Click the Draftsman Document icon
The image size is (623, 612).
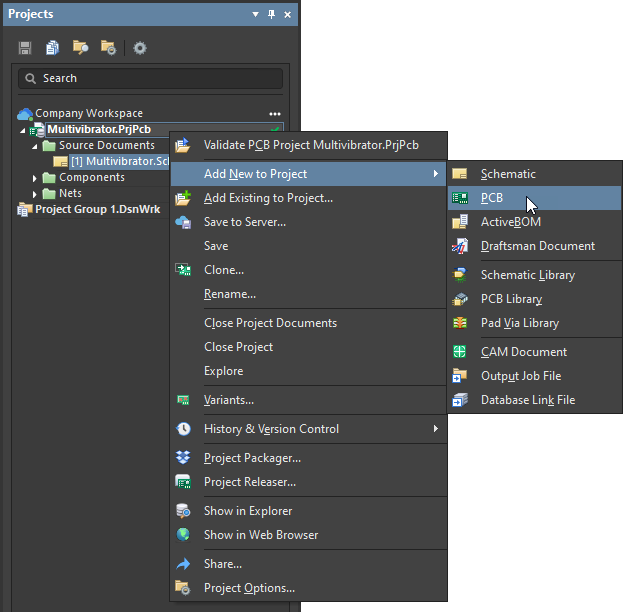coord(460,246)
